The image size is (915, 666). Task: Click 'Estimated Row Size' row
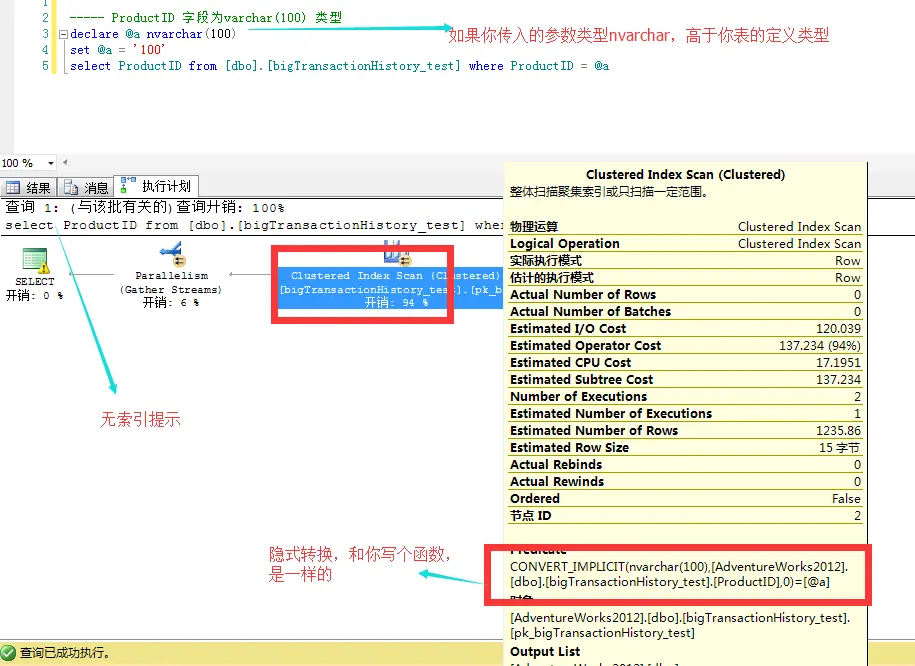coord(685,447)
